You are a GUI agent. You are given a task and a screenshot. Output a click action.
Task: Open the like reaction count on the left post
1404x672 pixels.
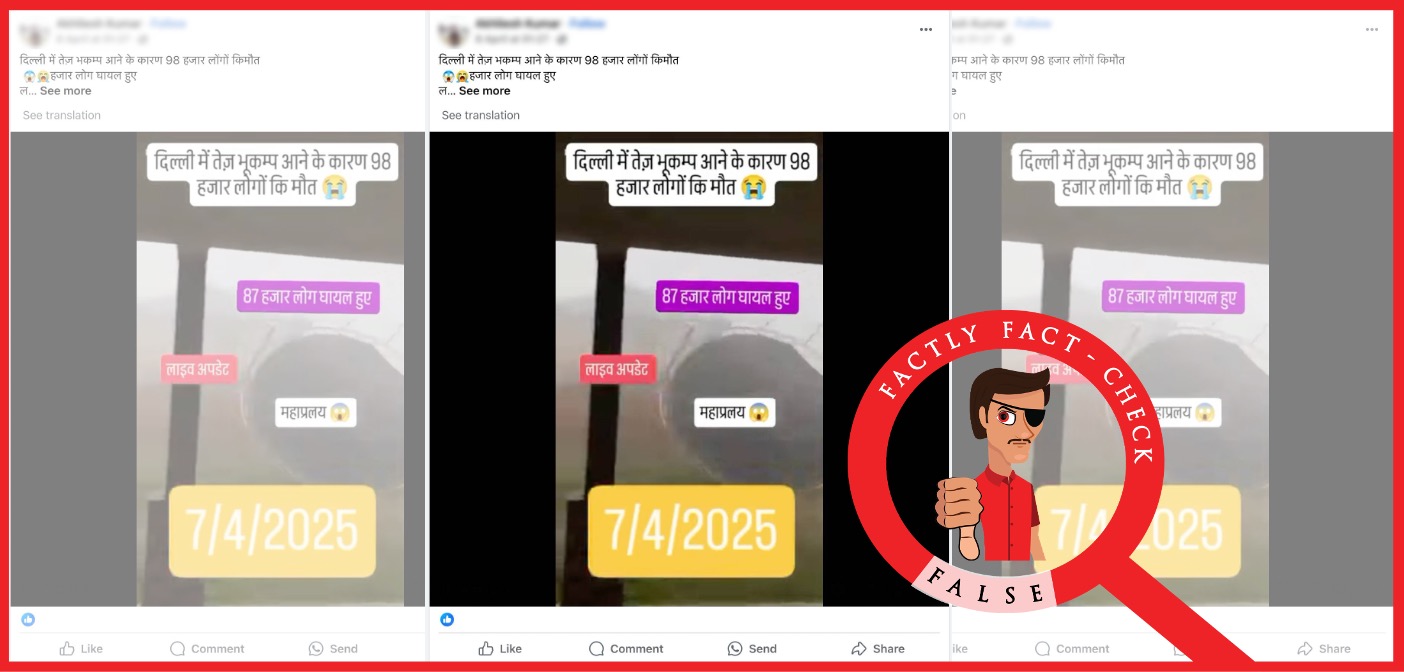[x=28, y=619]
